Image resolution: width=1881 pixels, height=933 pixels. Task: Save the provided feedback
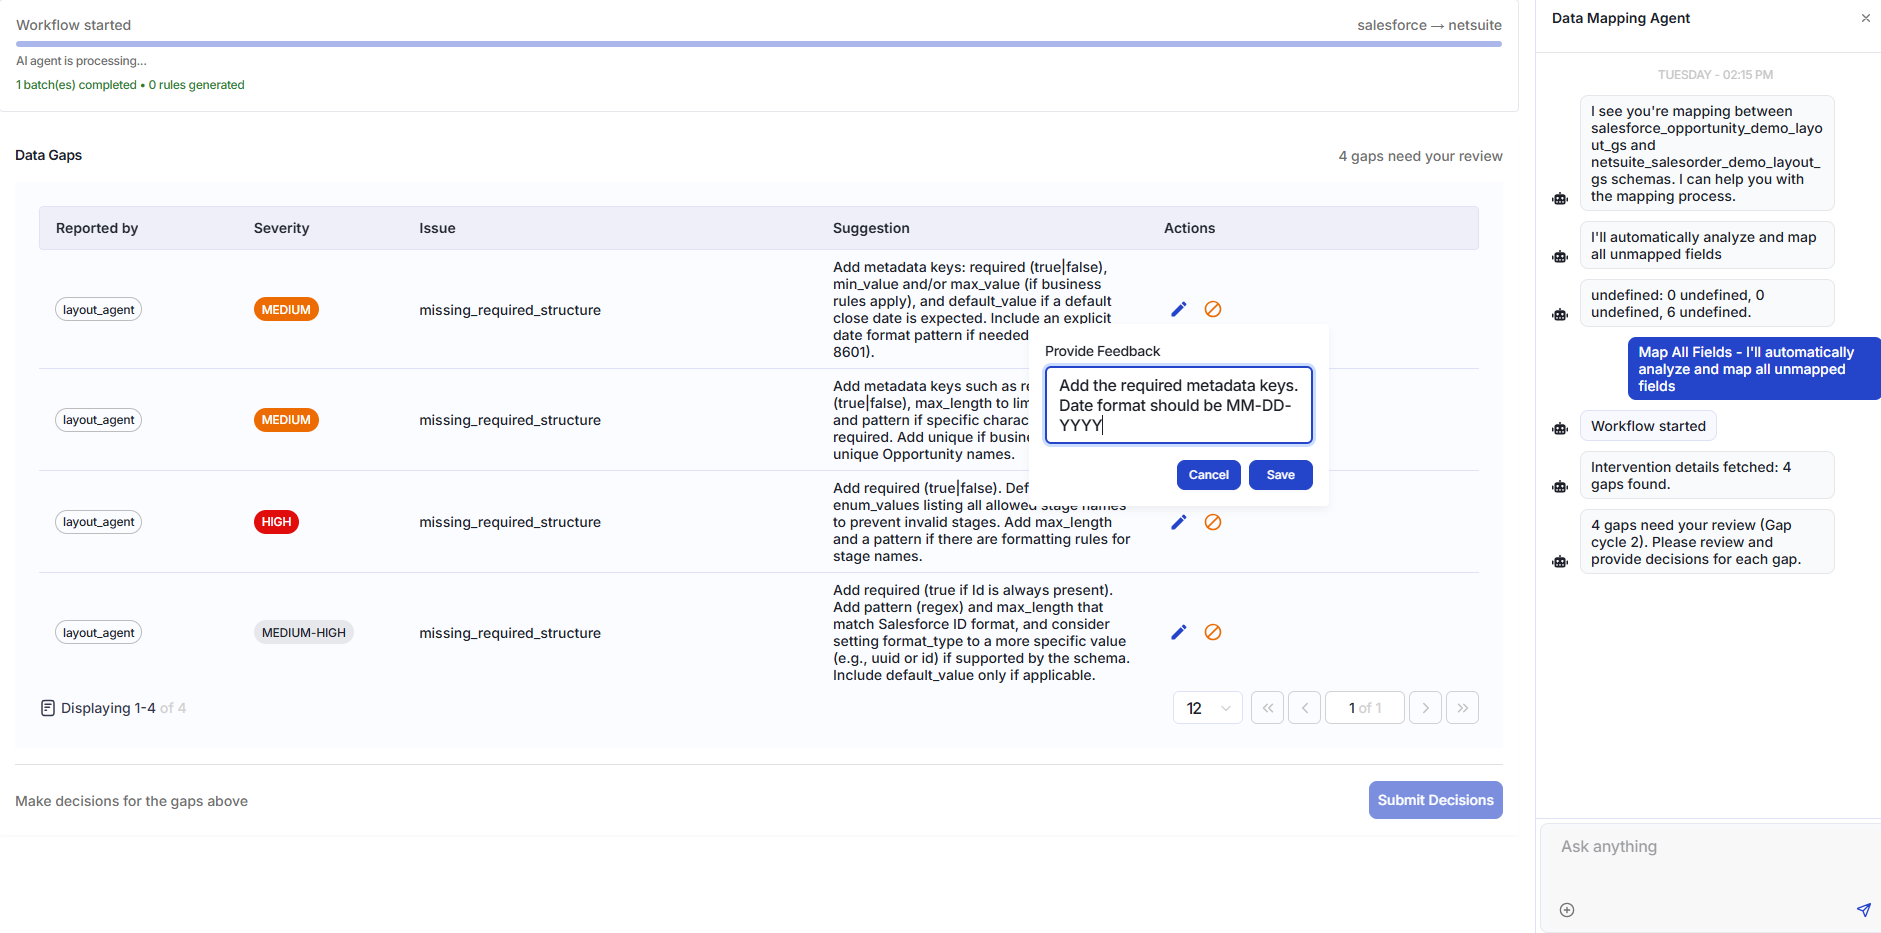(1280, 475)
